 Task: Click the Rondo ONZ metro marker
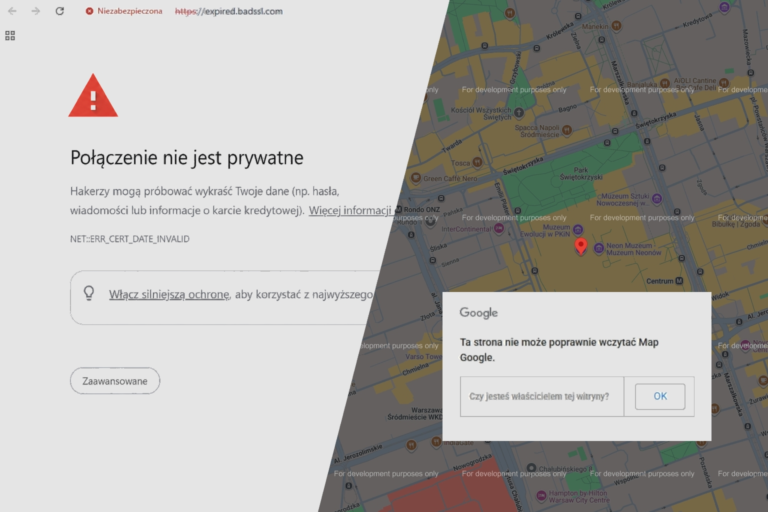tap(399, 209)
